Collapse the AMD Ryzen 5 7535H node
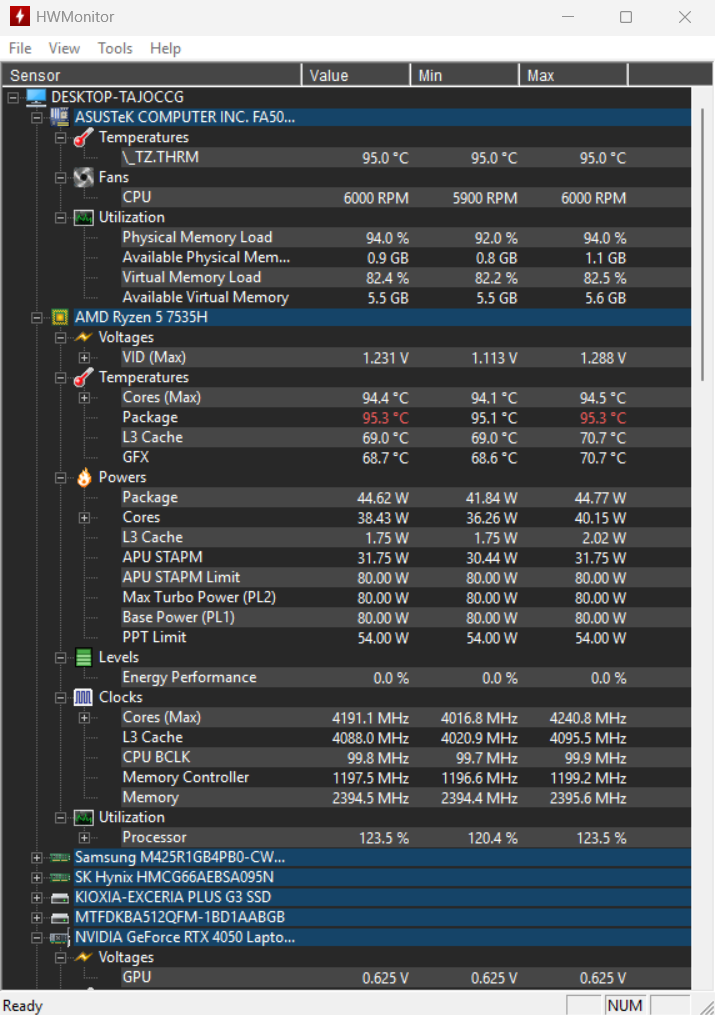The width and height of the screenshot is (715, 1015). [37, 317]
